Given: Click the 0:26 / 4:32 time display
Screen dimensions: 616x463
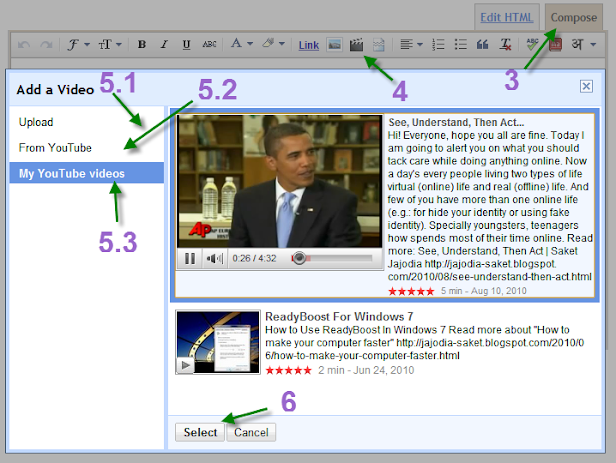Looking at the screenshot, I should pos(254,258).
